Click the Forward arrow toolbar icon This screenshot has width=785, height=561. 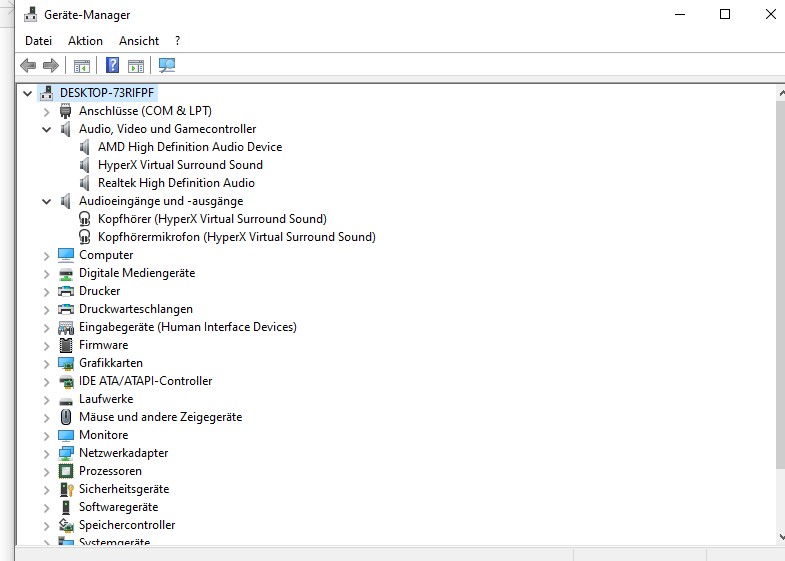51,65
